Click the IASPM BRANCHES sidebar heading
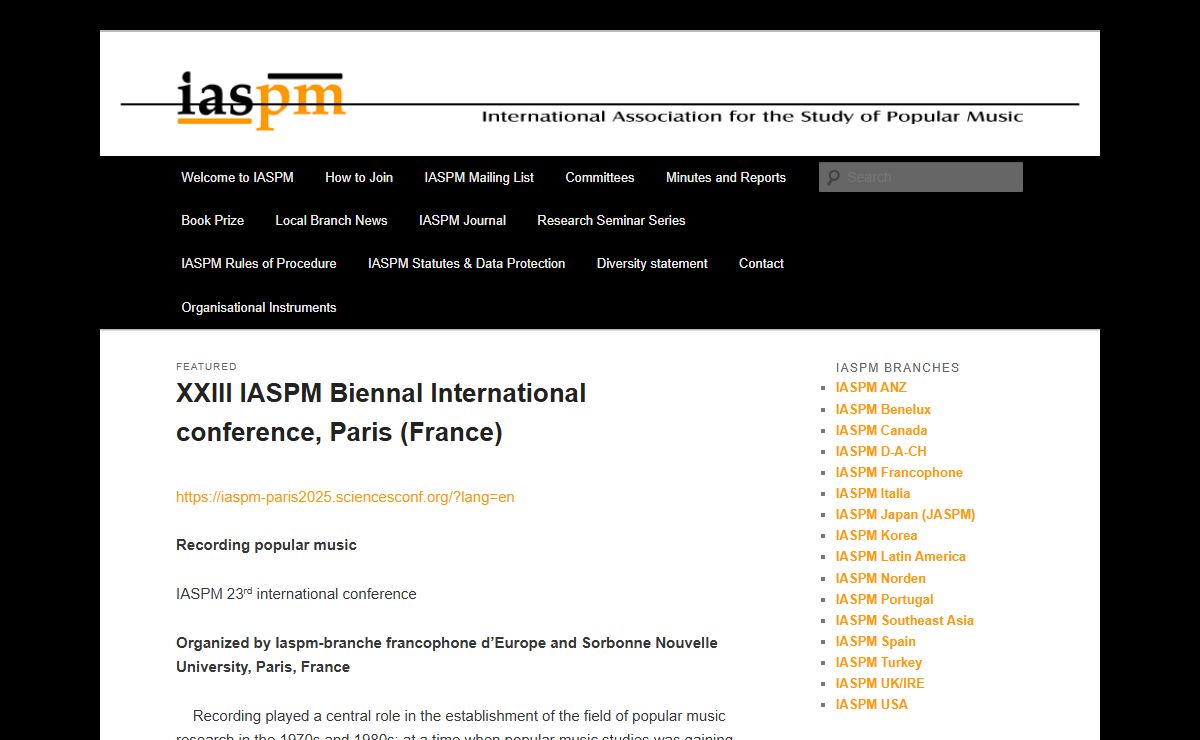1200x740 pixels. point(898,367)
